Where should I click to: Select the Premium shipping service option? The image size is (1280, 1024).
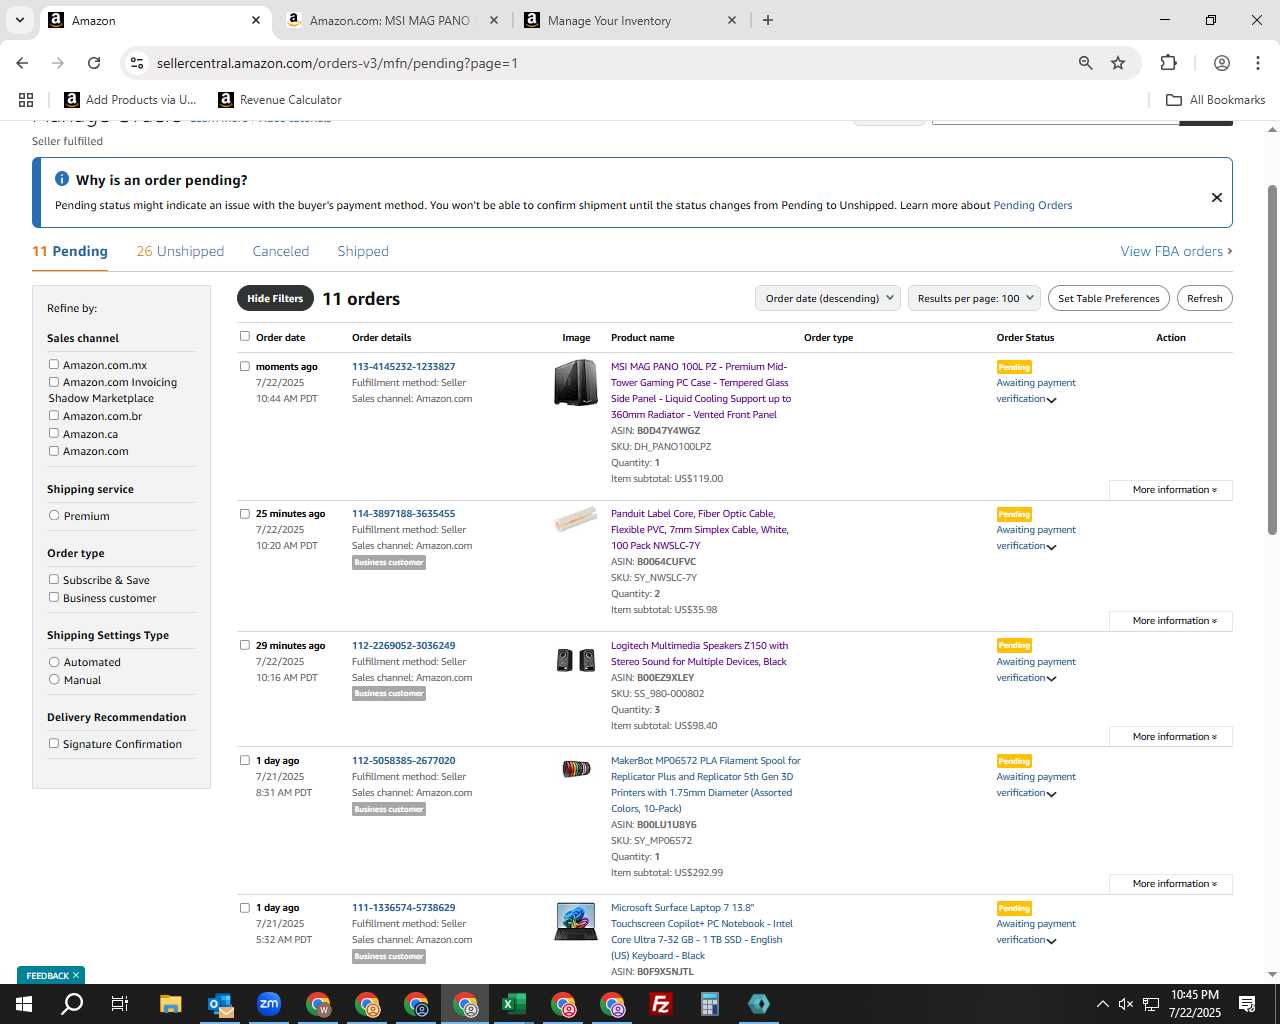[x=54, y=515]
